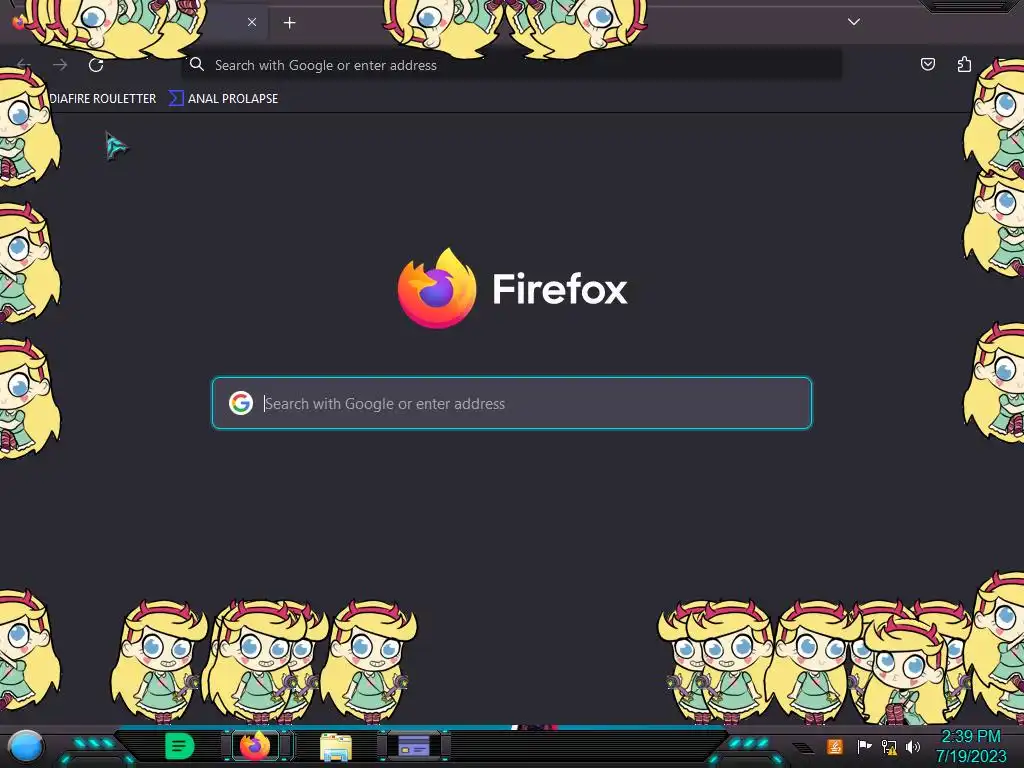Click the Google logo in search box

pos(241,403)
